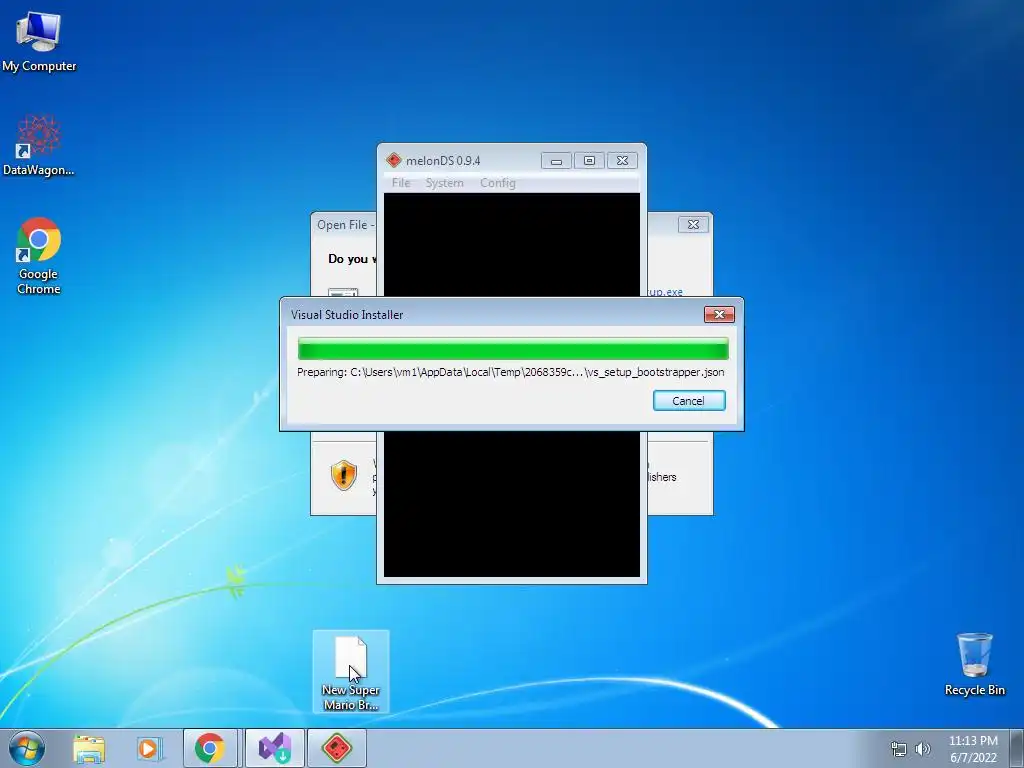Screen dimensions: 1024x768
Task: Click the melonDS title bar icon
Action: pyautogui.click(x=393, y=160)
